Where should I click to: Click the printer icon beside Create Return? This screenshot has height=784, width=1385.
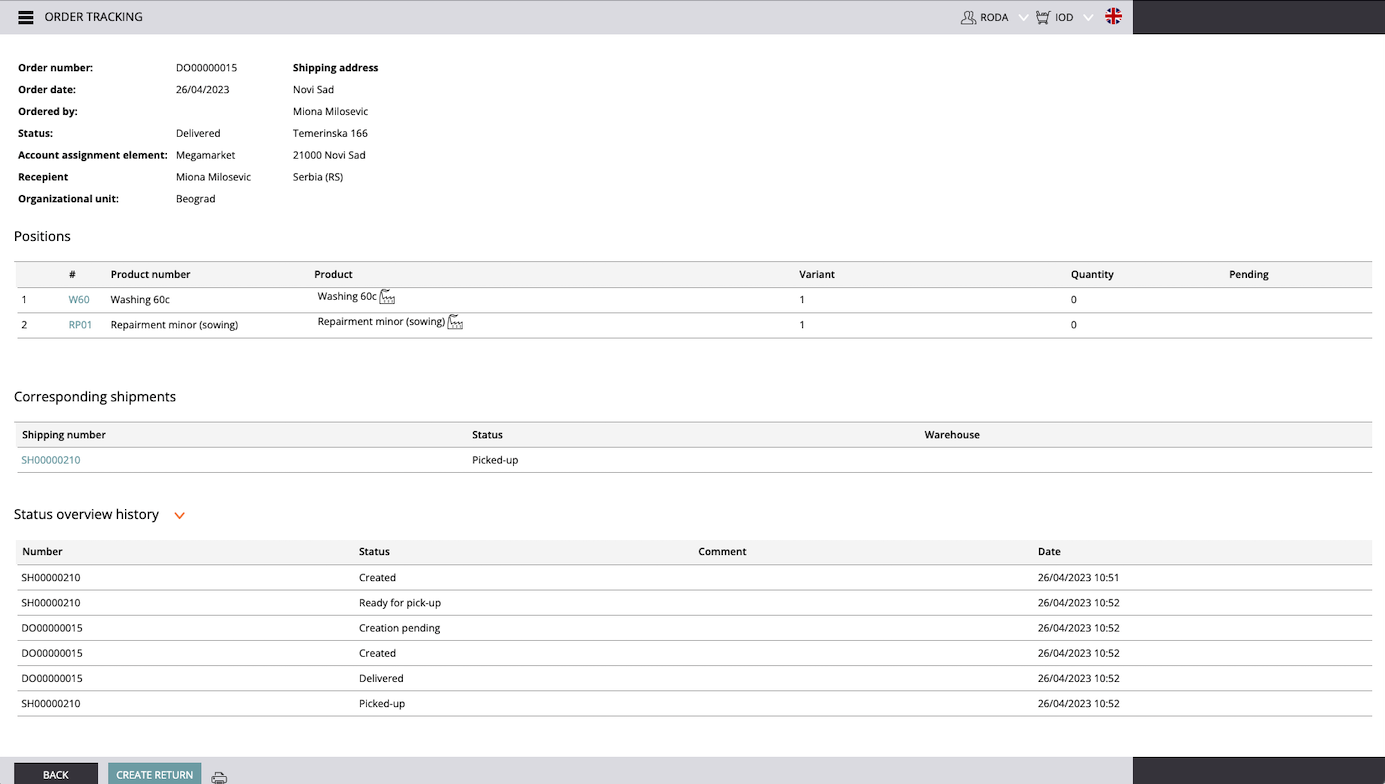(219, 777)
